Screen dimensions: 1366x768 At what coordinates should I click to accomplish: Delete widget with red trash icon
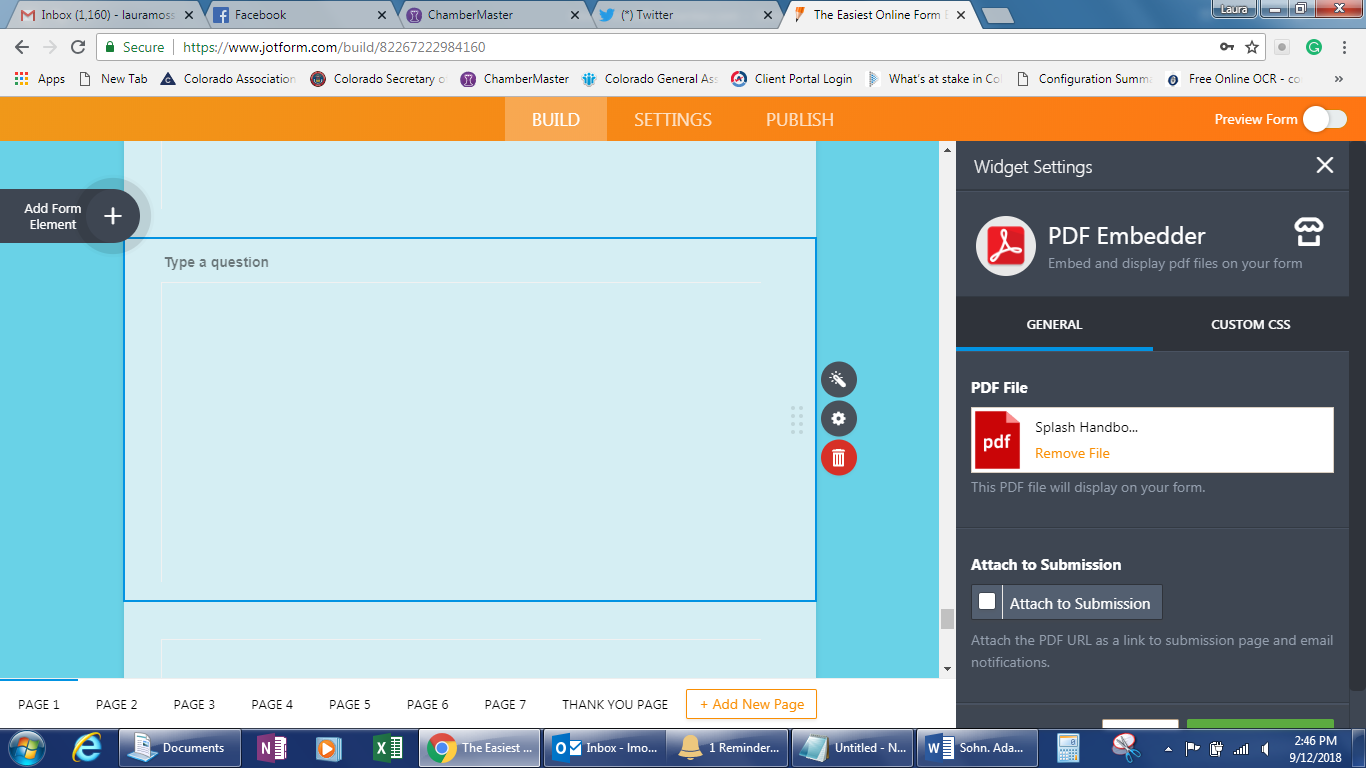click(838, 458)
